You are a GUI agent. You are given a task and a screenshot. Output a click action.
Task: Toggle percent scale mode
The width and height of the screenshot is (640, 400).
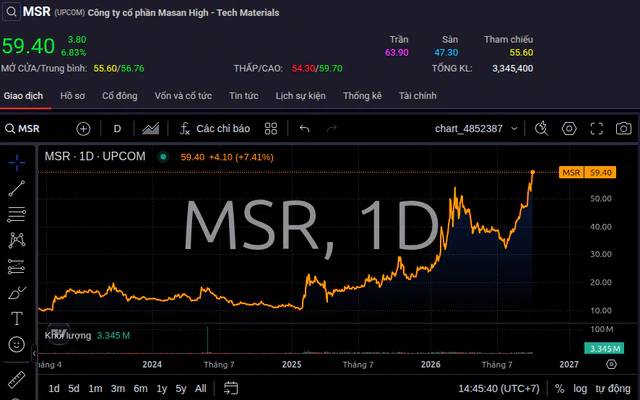560,389
